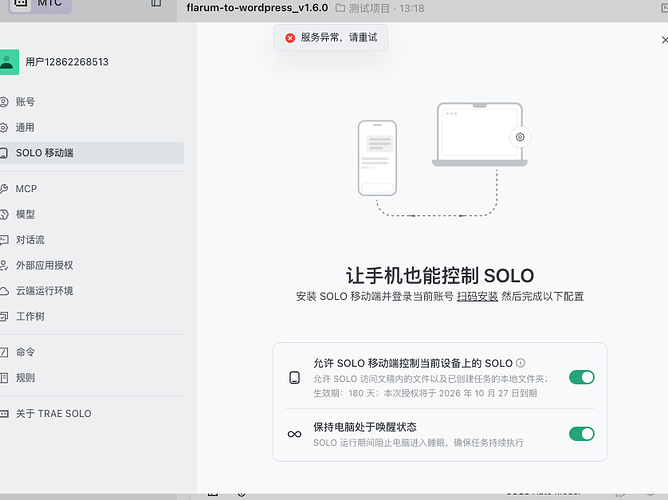Click the 命令 icon in sidebar
The height and width of the screenshot is (500, 668).
click(x=3, y=352)
